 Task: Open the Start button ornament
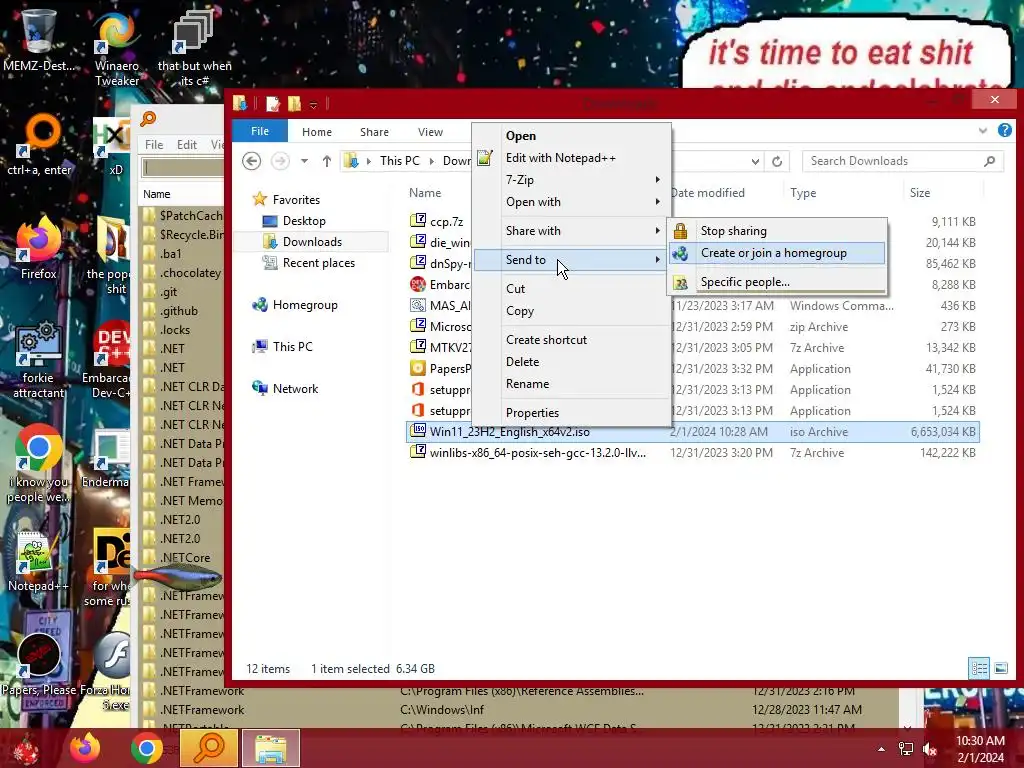tap(26, 749)
